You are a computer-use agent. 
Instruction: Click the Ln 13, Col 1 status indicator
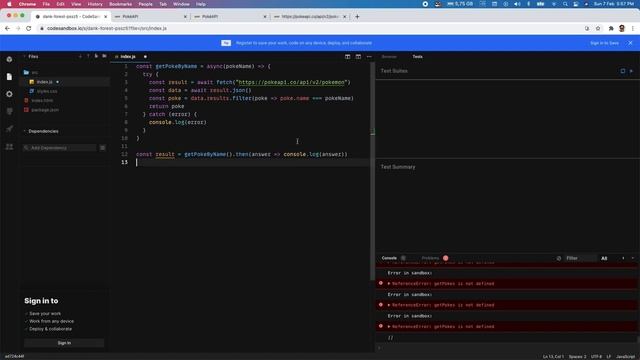pyautogui.click(x=553, y=357)
